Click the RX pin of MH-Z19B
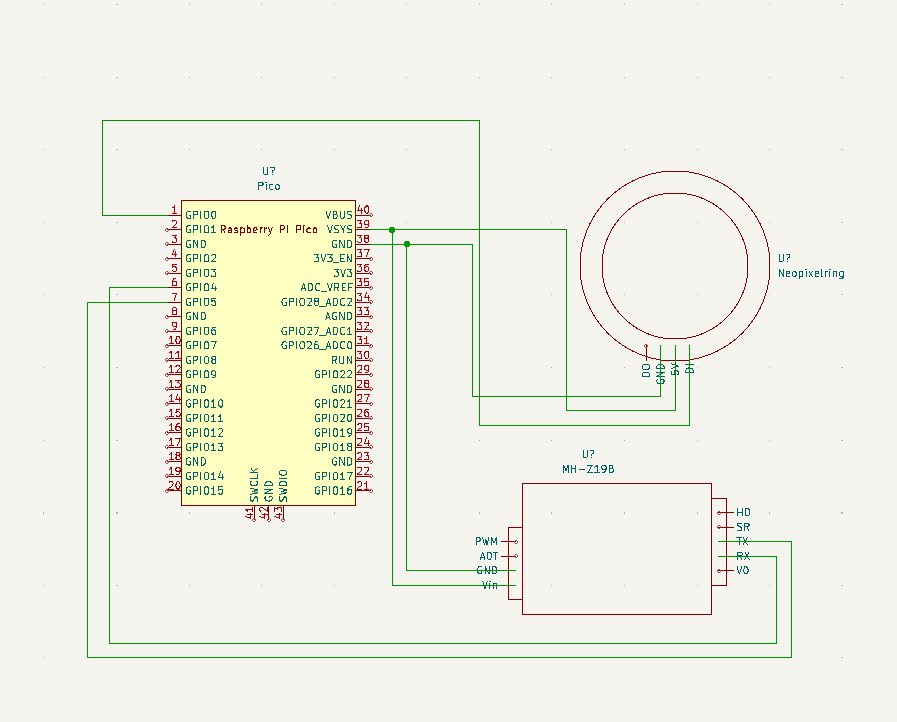Viewport: 897px width, 722px height. click(x=743, y=556)
